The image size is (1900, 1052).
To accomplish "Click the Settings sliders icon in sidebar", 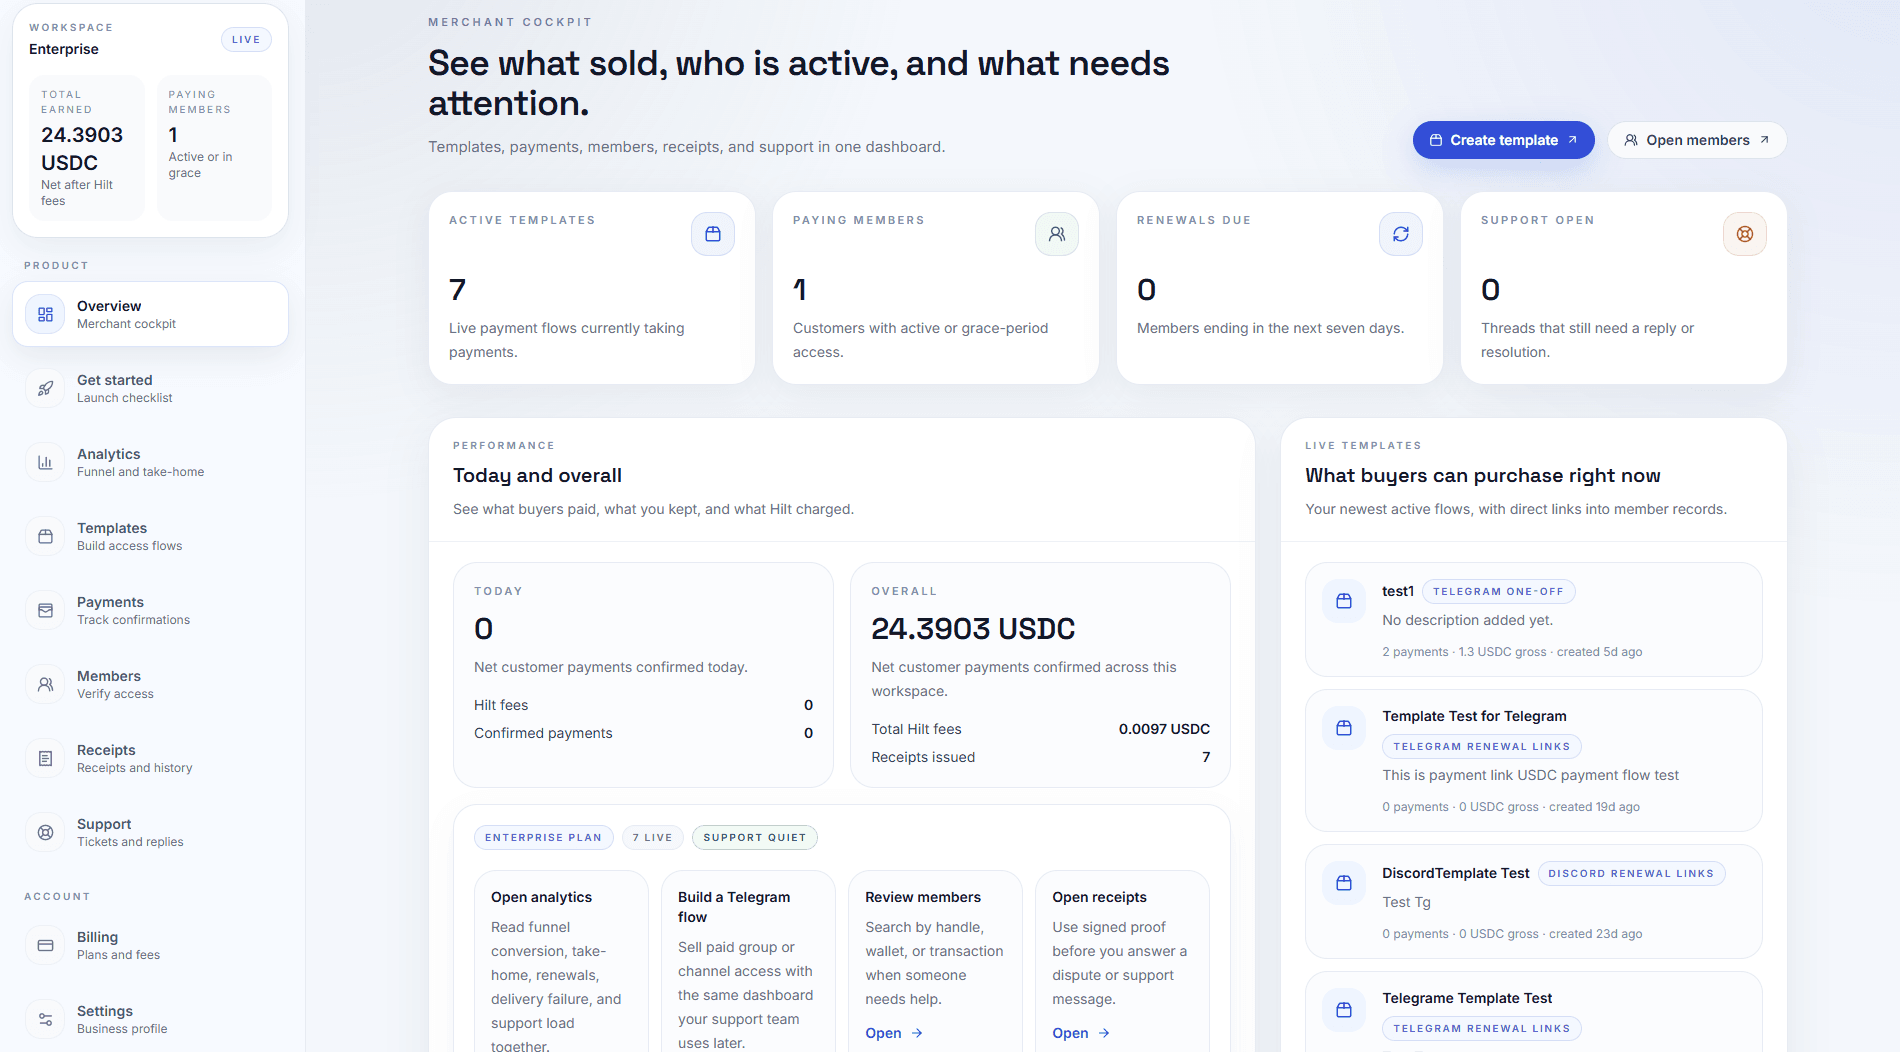I will point(45,1019).
